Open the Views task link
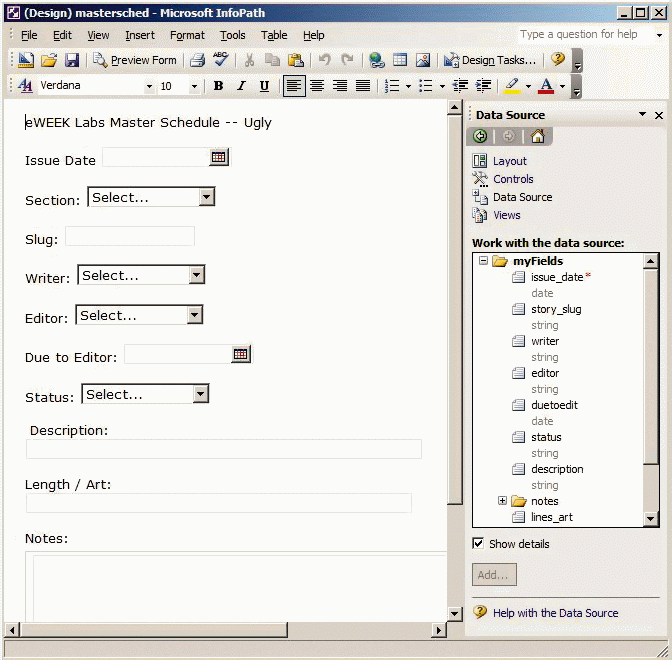The image size is (672, 660). (x=507, y=215)
